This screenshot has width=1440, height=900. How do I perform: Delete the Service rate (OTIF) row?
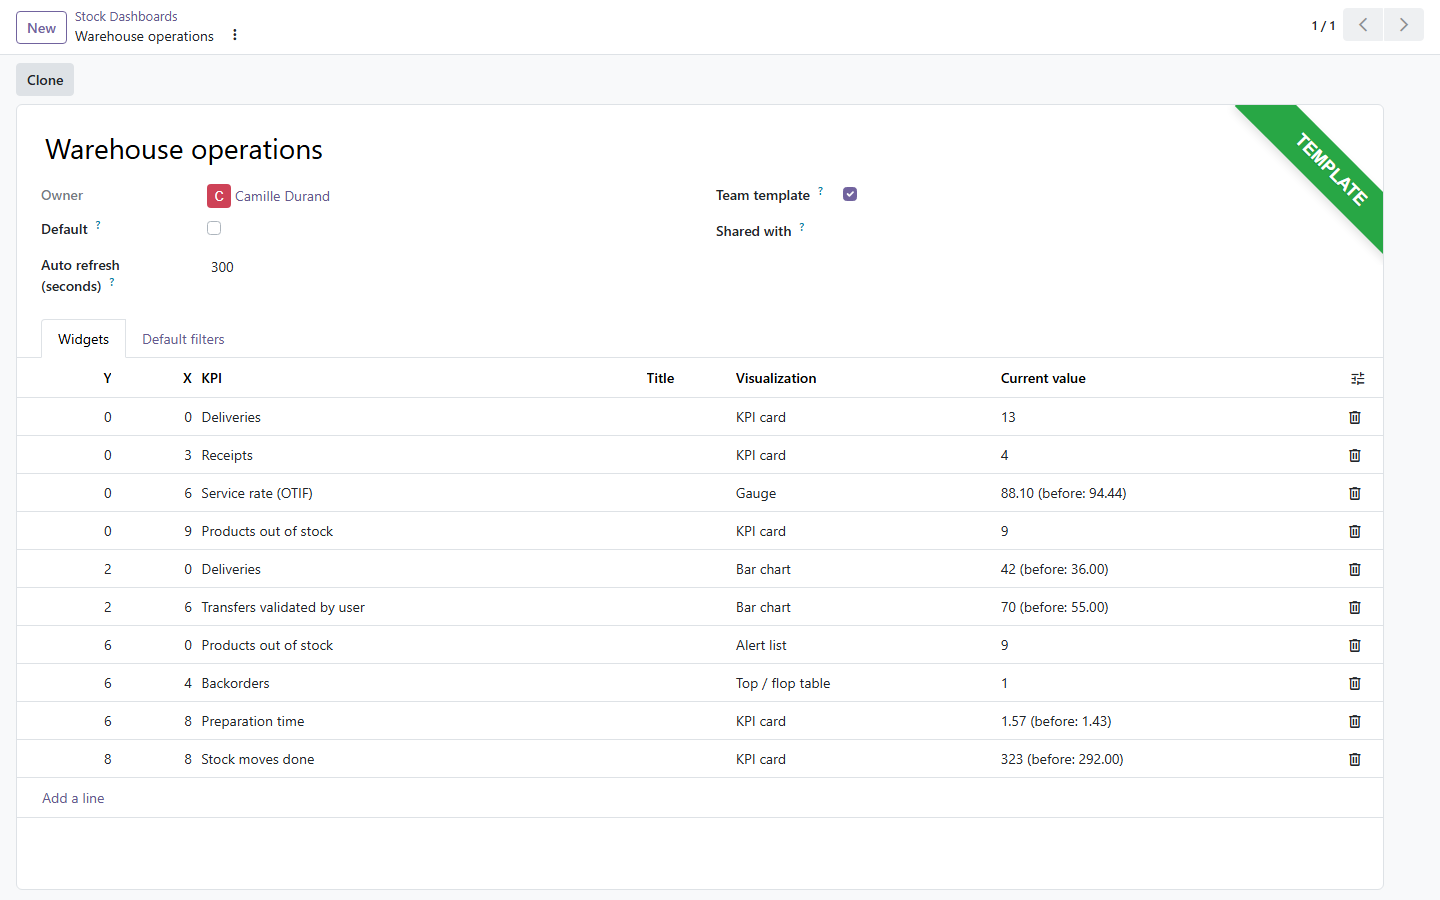pos(1355,493)
